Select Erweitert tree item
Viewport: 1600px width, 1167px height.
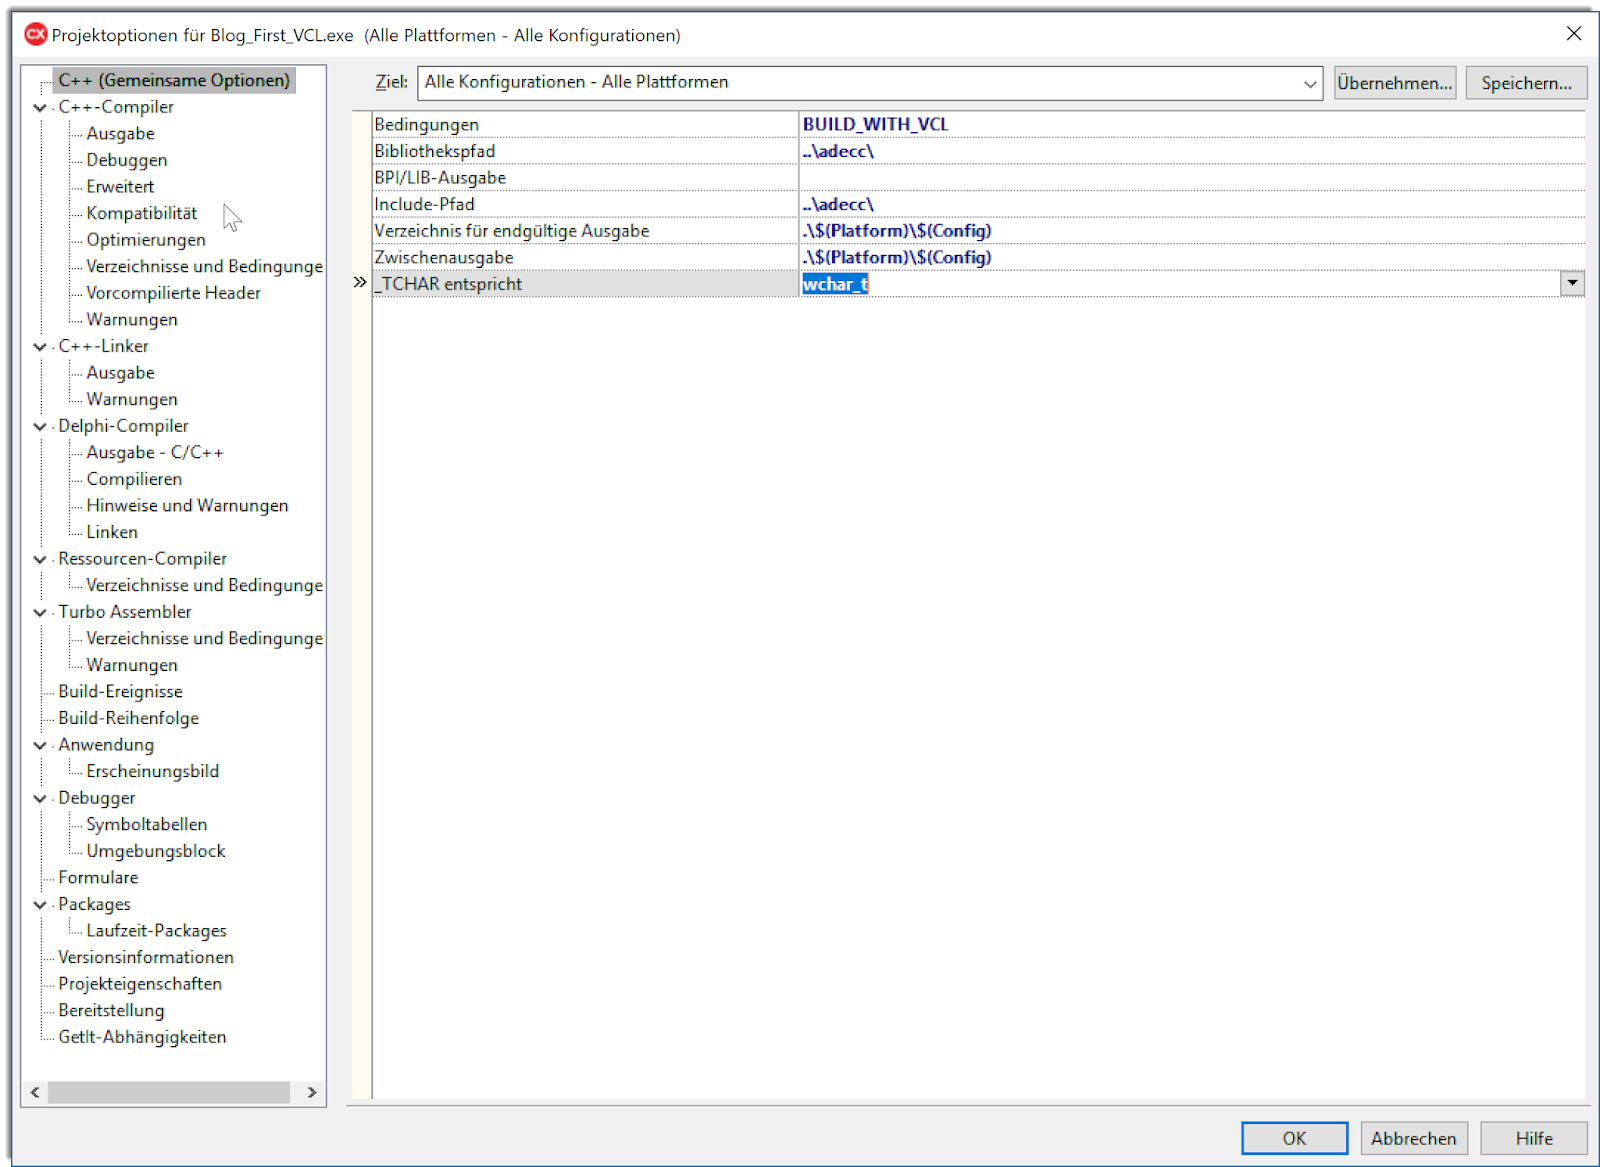coord(120,186)
